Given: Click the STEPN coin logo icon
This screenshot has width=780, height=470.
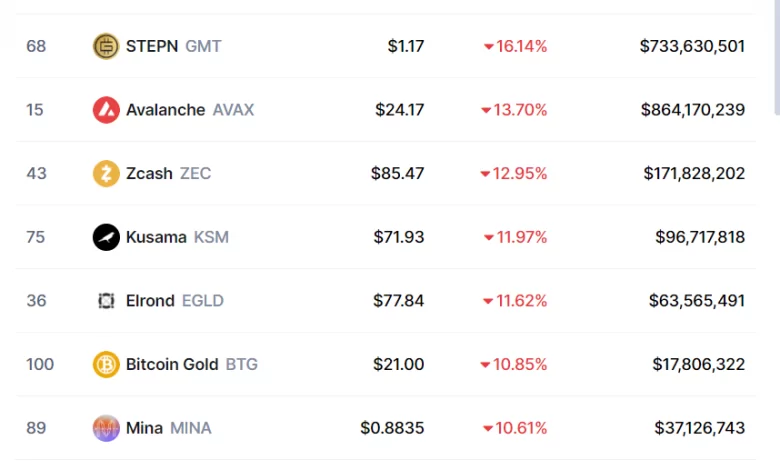Looking at the screenshot, I should click(x=106, y=46).
